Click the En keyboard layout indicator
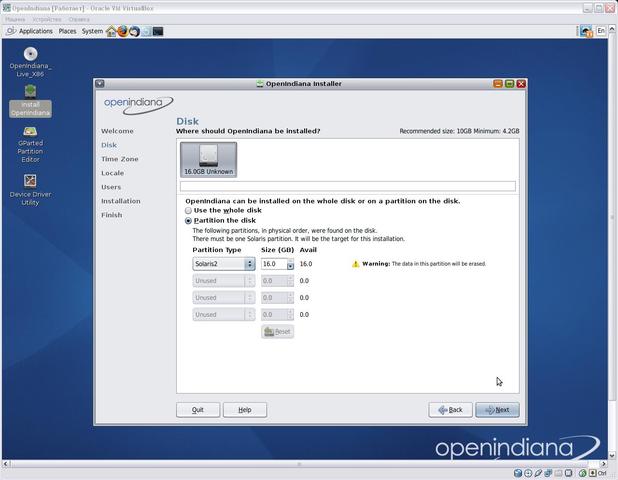The width and height of the screenshot is (618, 480). coord(601,31)
